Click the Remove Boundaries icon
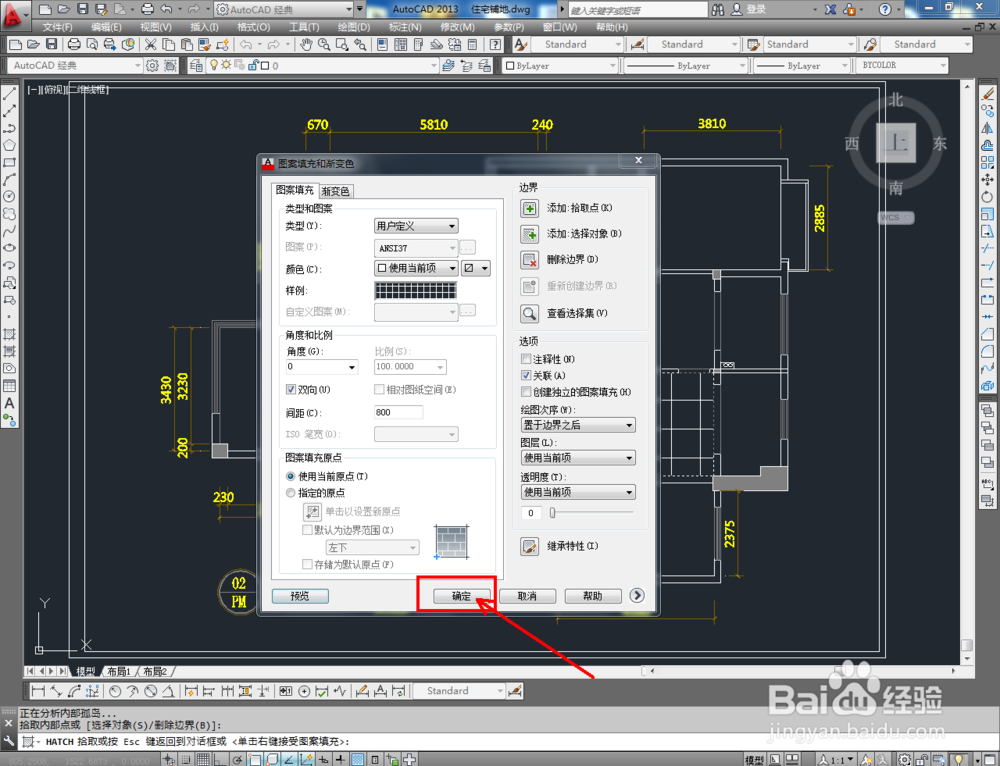 pos(529,260)
